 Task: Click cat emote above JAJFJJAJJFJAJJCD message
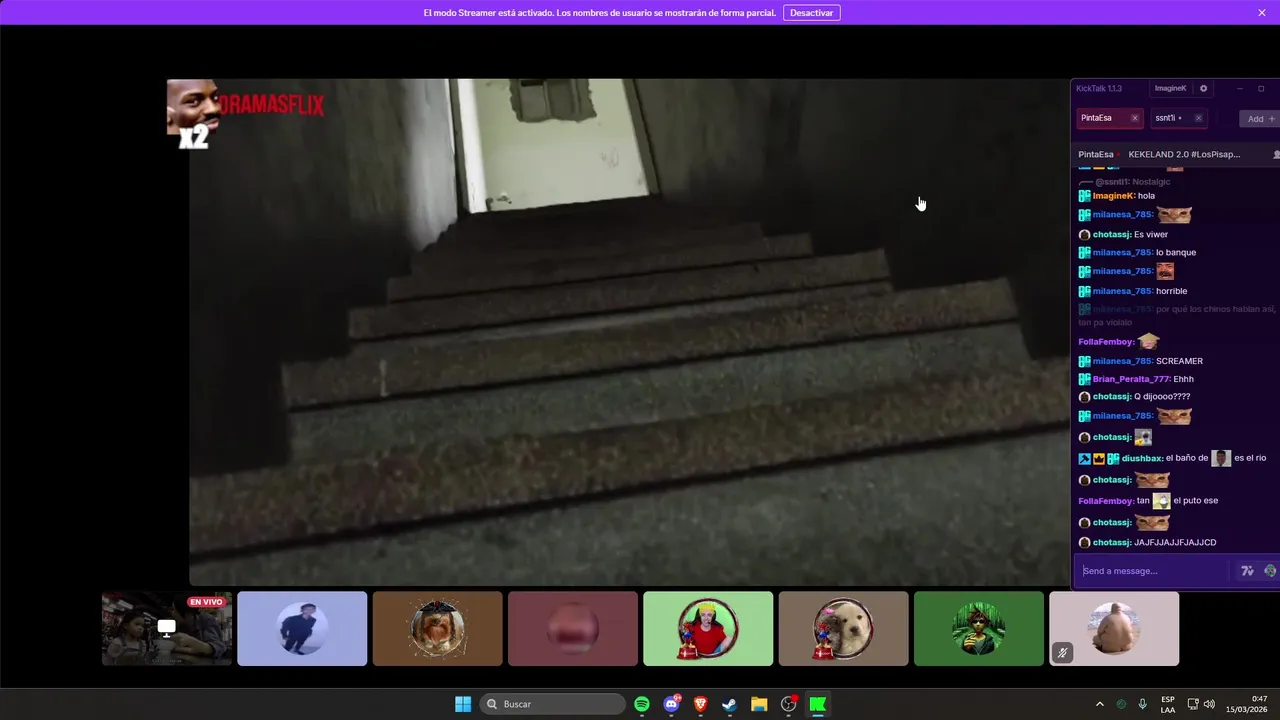1152,522
